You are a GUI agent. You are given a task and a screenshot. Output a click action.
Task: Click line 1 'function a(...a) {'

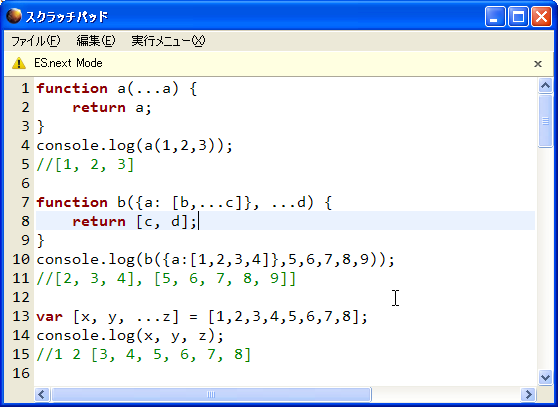(117, 88)
